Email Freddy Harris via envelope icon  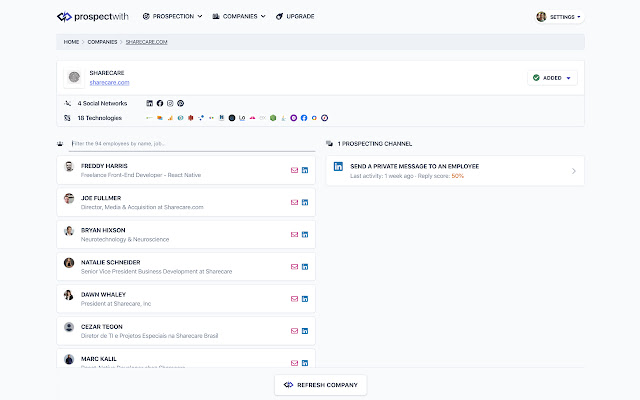(x=294, y=170)
